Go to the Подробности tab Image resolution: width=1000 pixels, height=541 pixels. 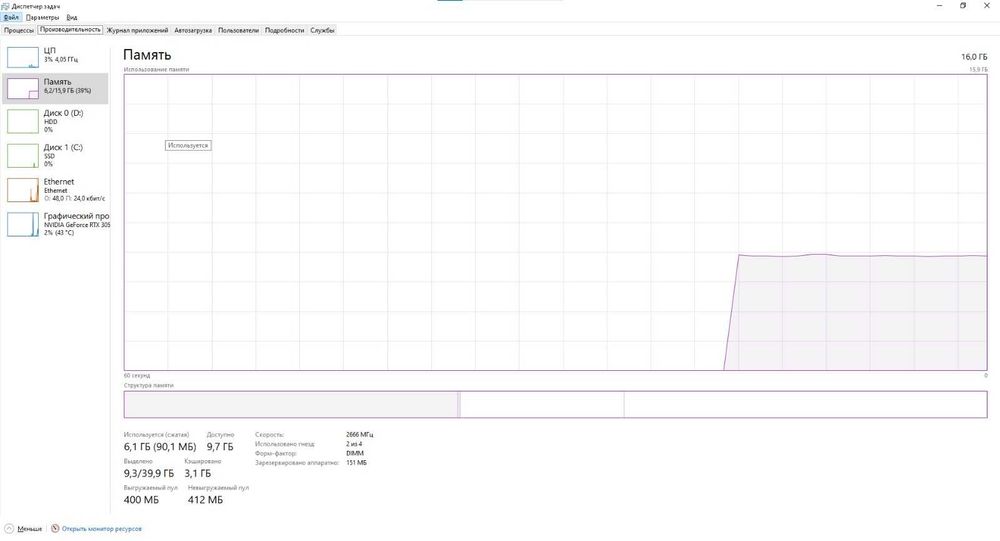(x=284, y=30)
